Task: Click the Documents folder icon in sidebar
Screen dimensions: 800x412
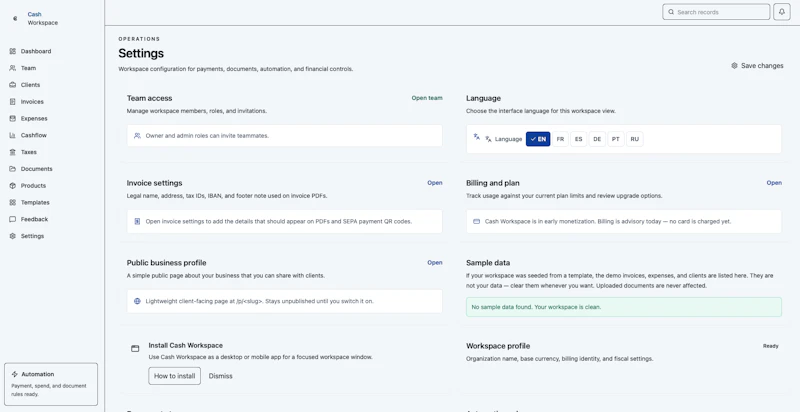Action: pyautogui.click(x=13, y=169)
